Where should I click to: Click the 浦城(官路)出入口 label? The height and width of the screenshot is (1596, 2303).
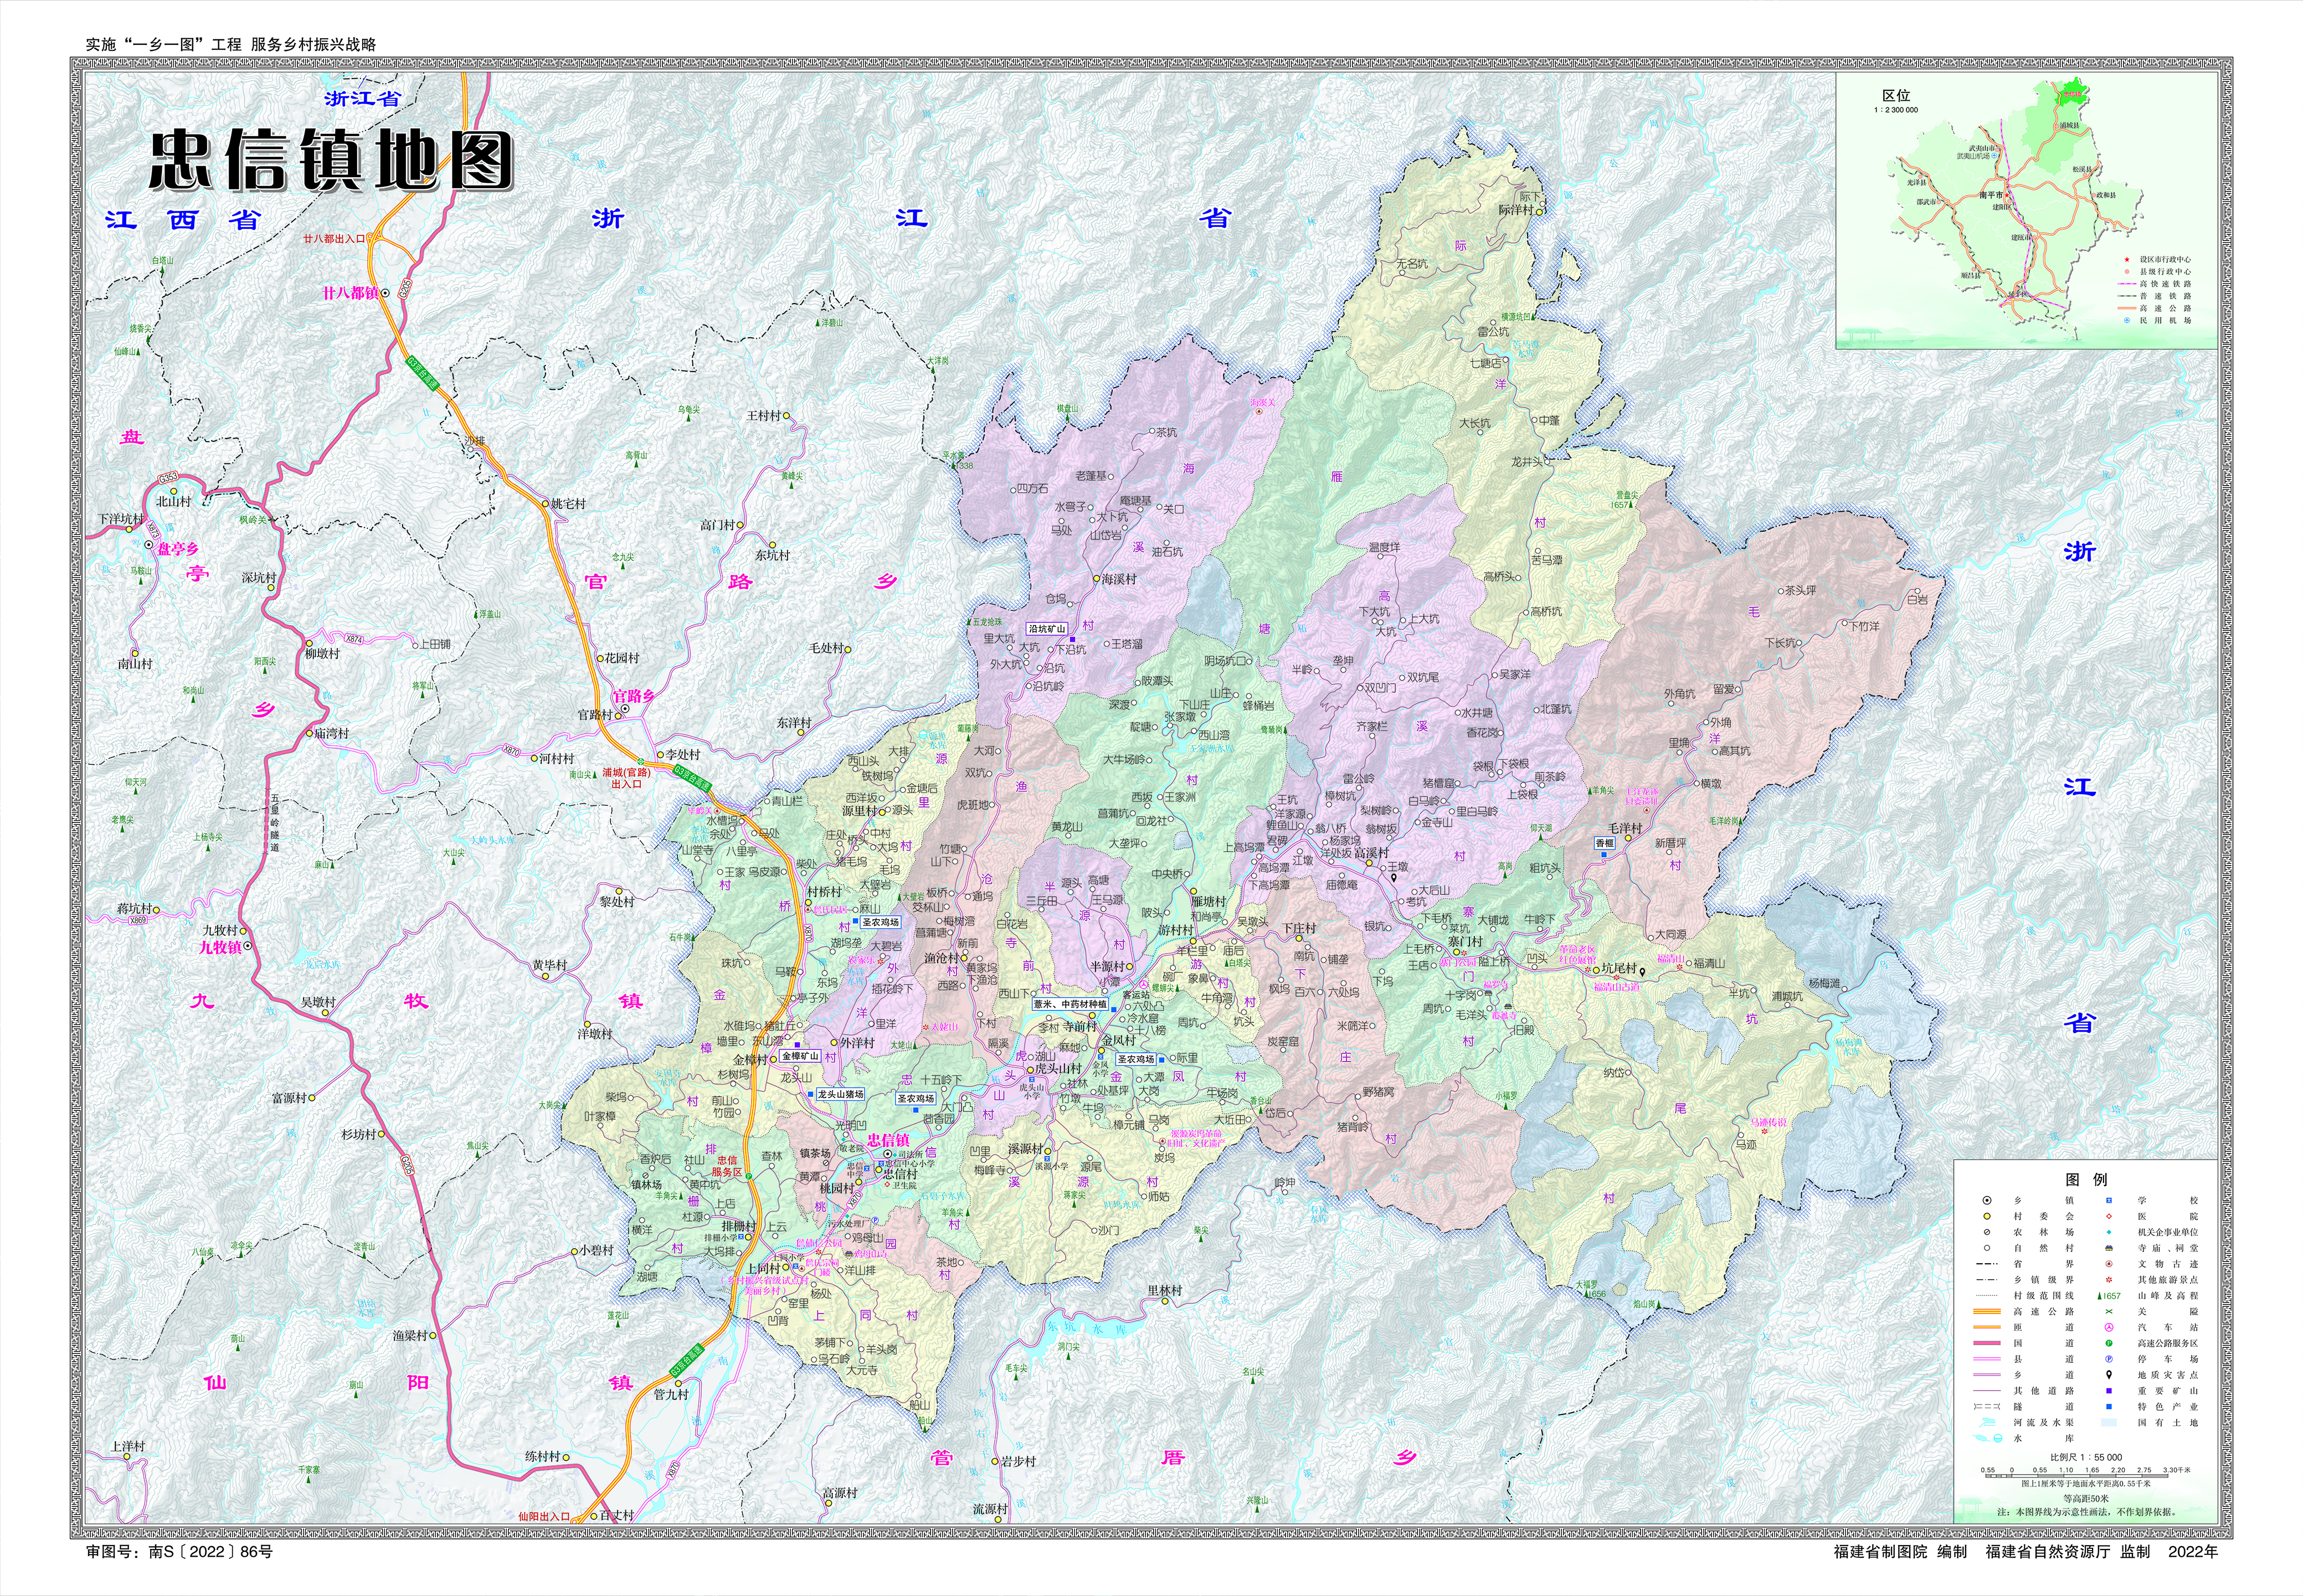point(626,778)
